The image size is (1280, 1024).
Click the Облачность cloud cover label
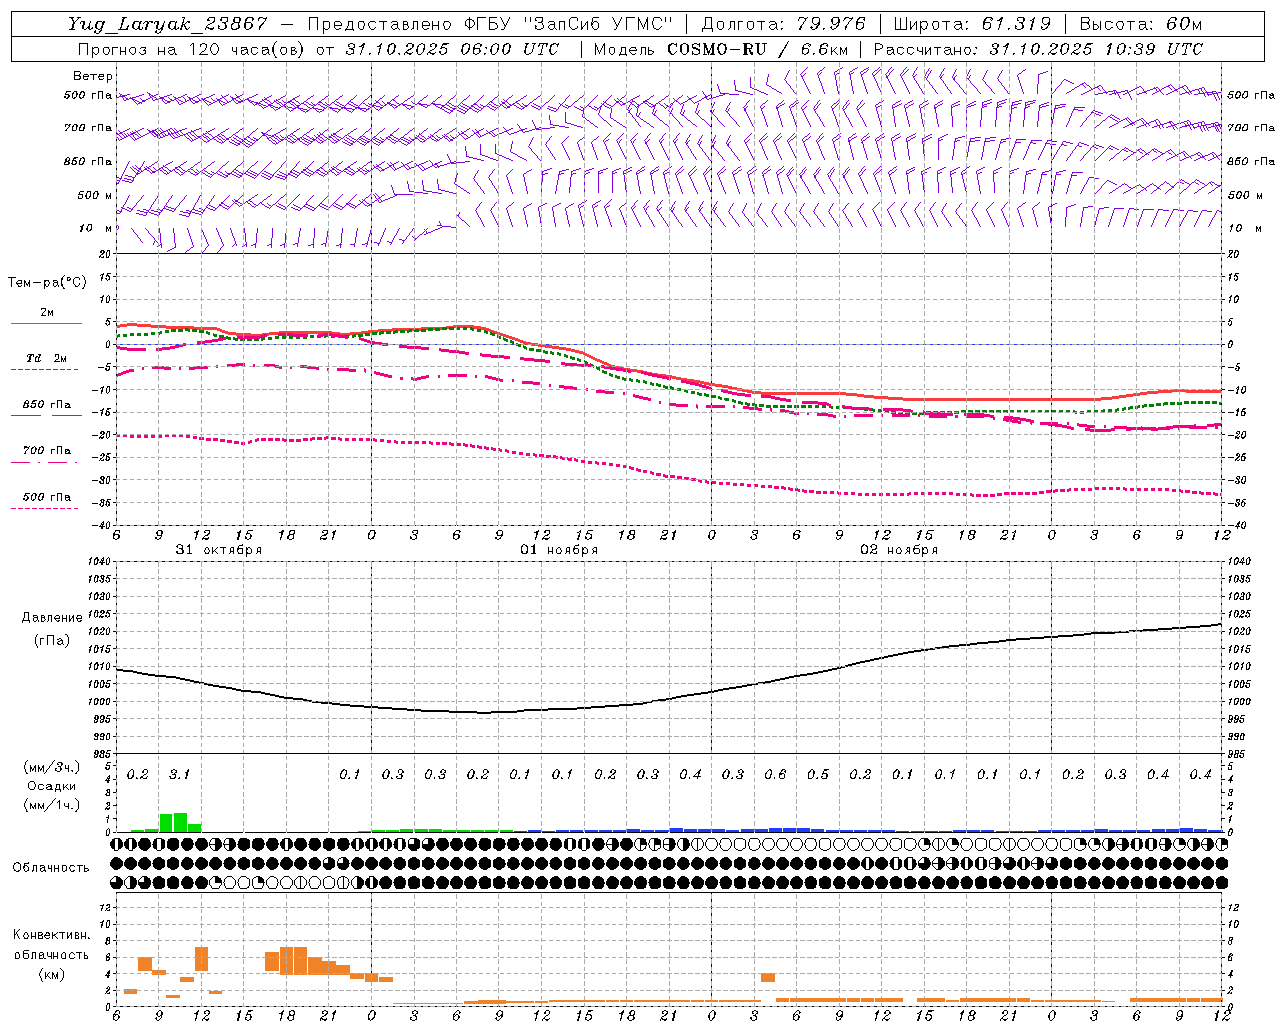click(x=51, y=867)
